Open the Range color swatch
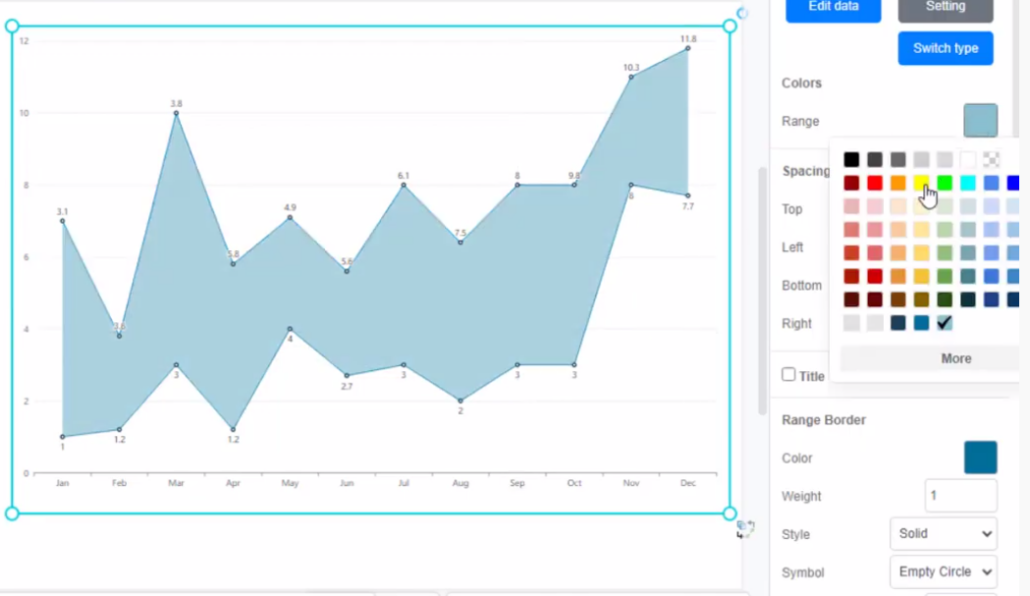 click(x=980, y=121)
